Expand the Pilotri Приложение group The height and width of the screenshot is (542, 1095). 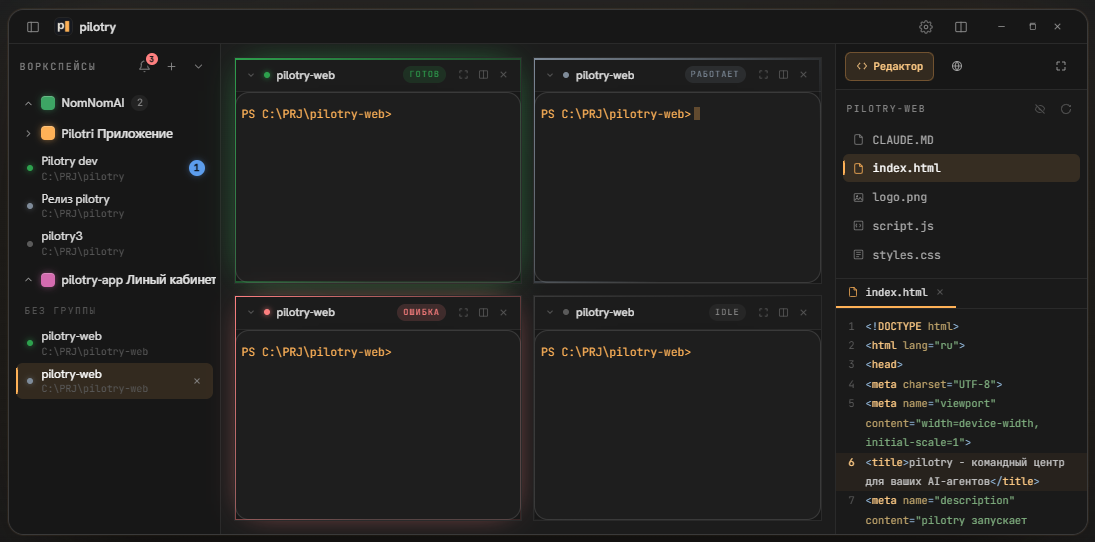coord(29,133)
